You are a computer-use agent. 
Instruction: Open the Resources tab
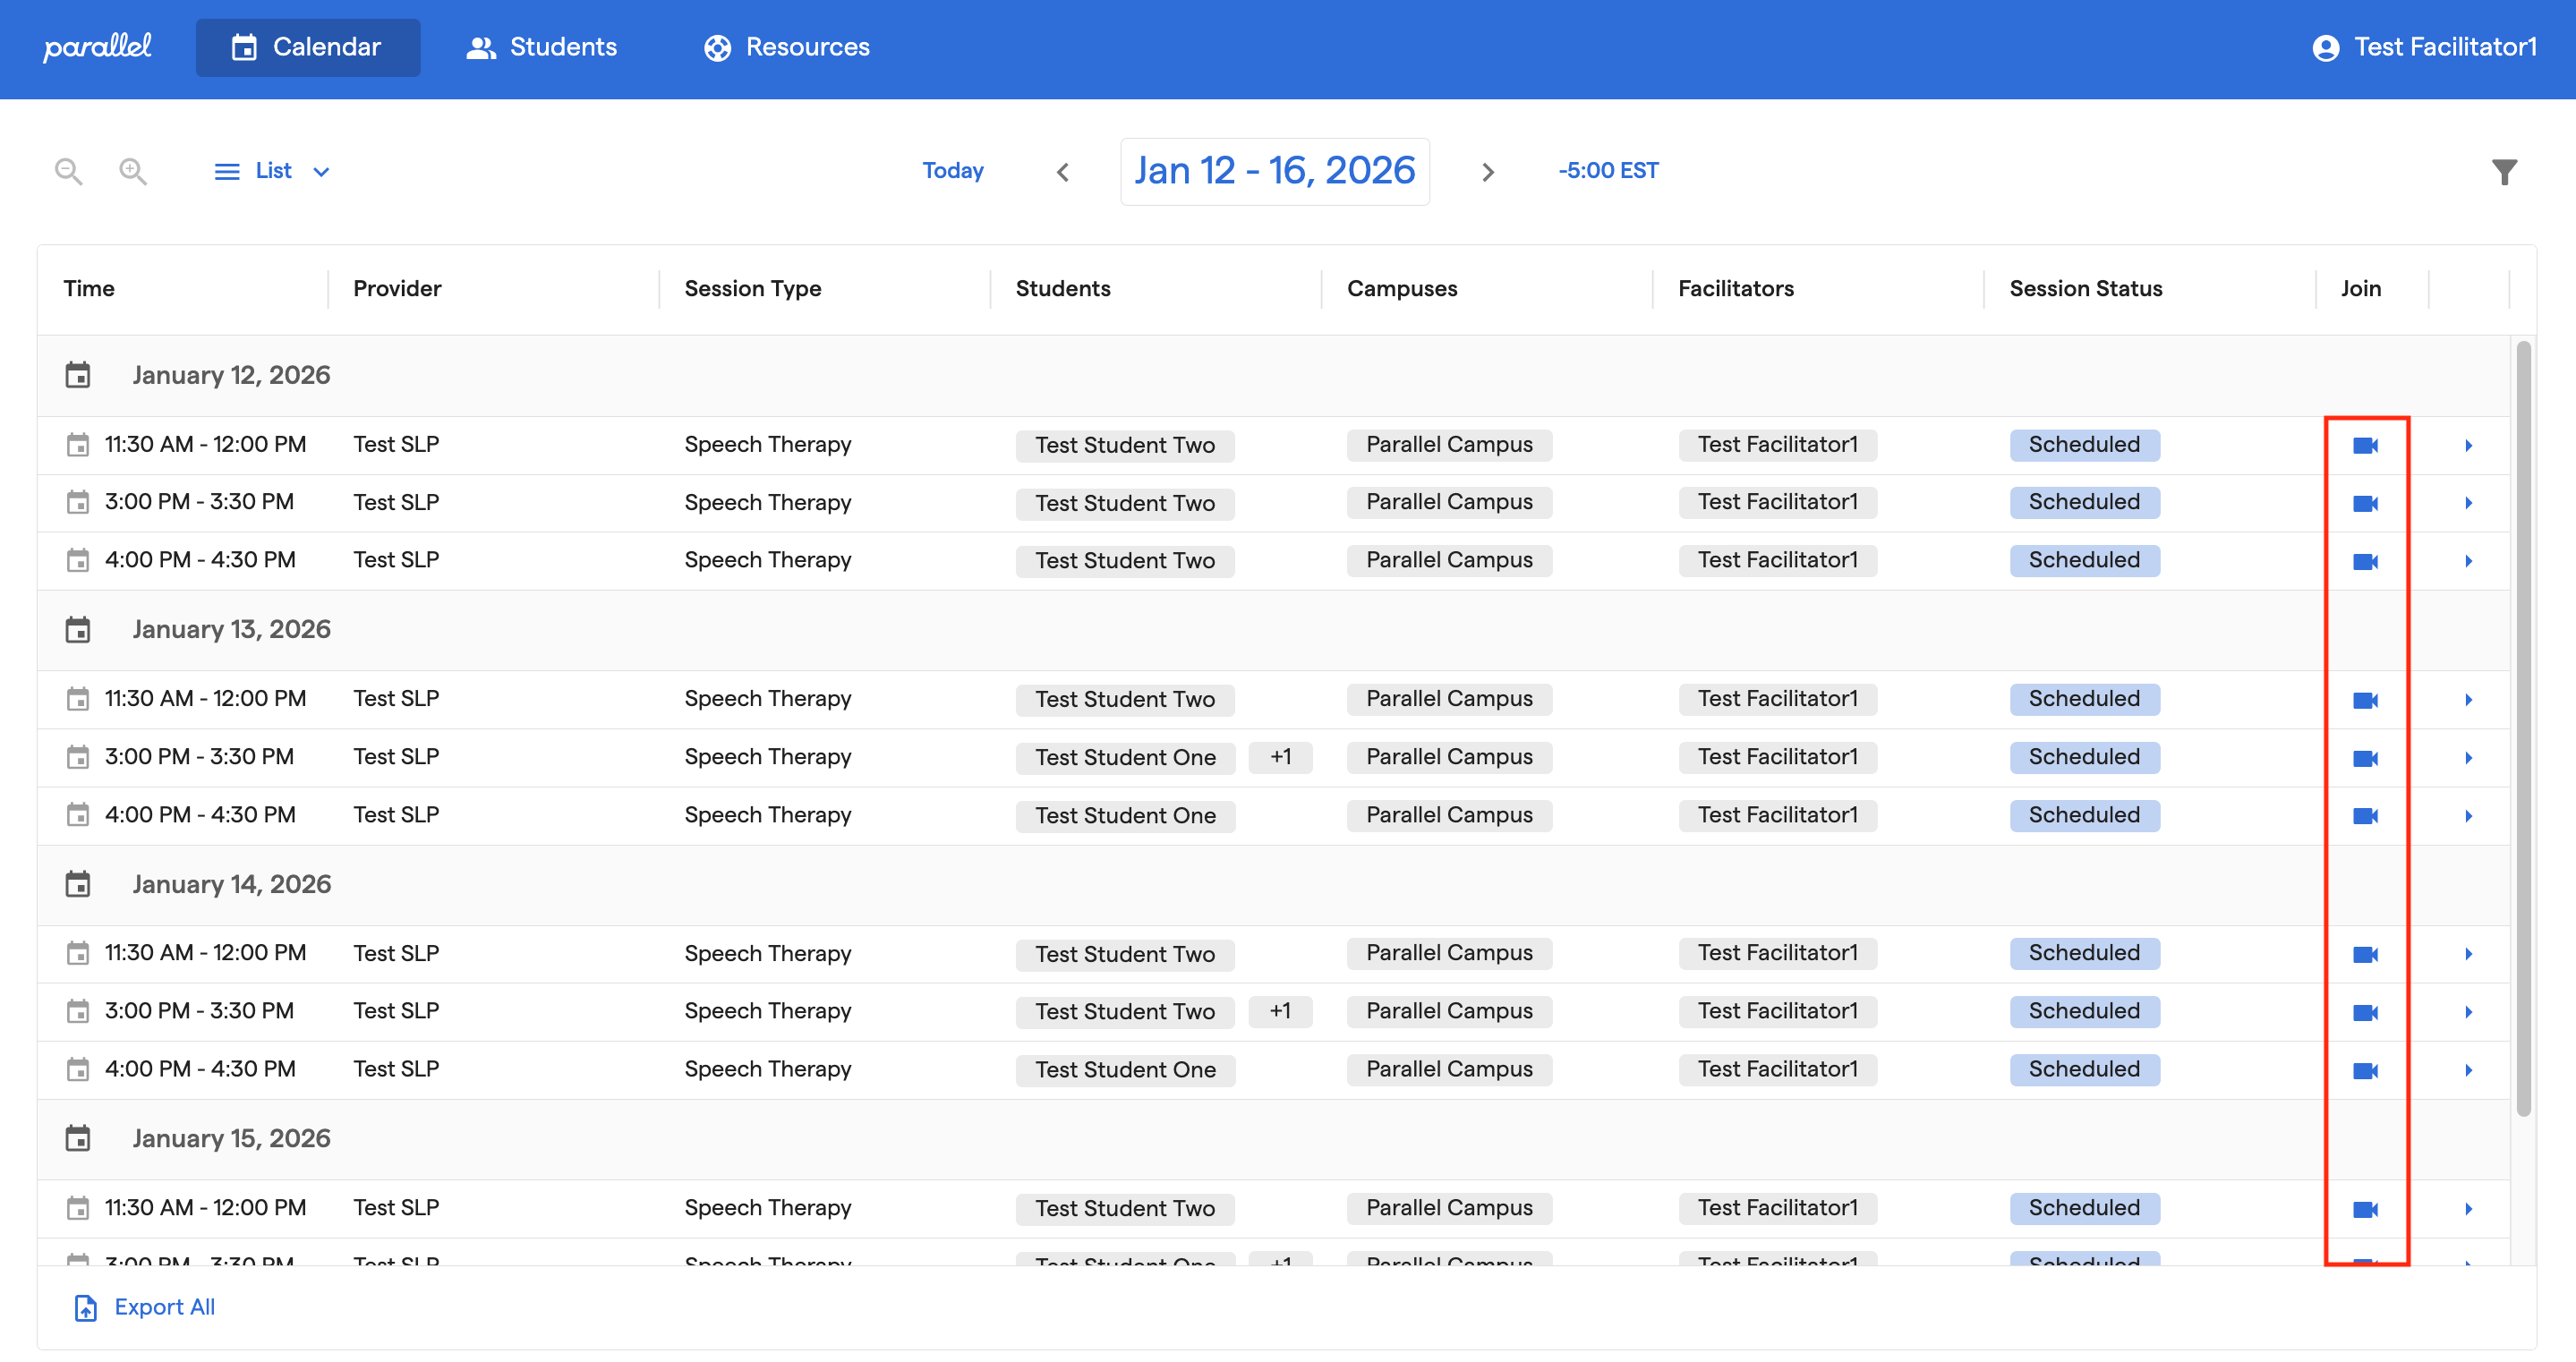786,47
